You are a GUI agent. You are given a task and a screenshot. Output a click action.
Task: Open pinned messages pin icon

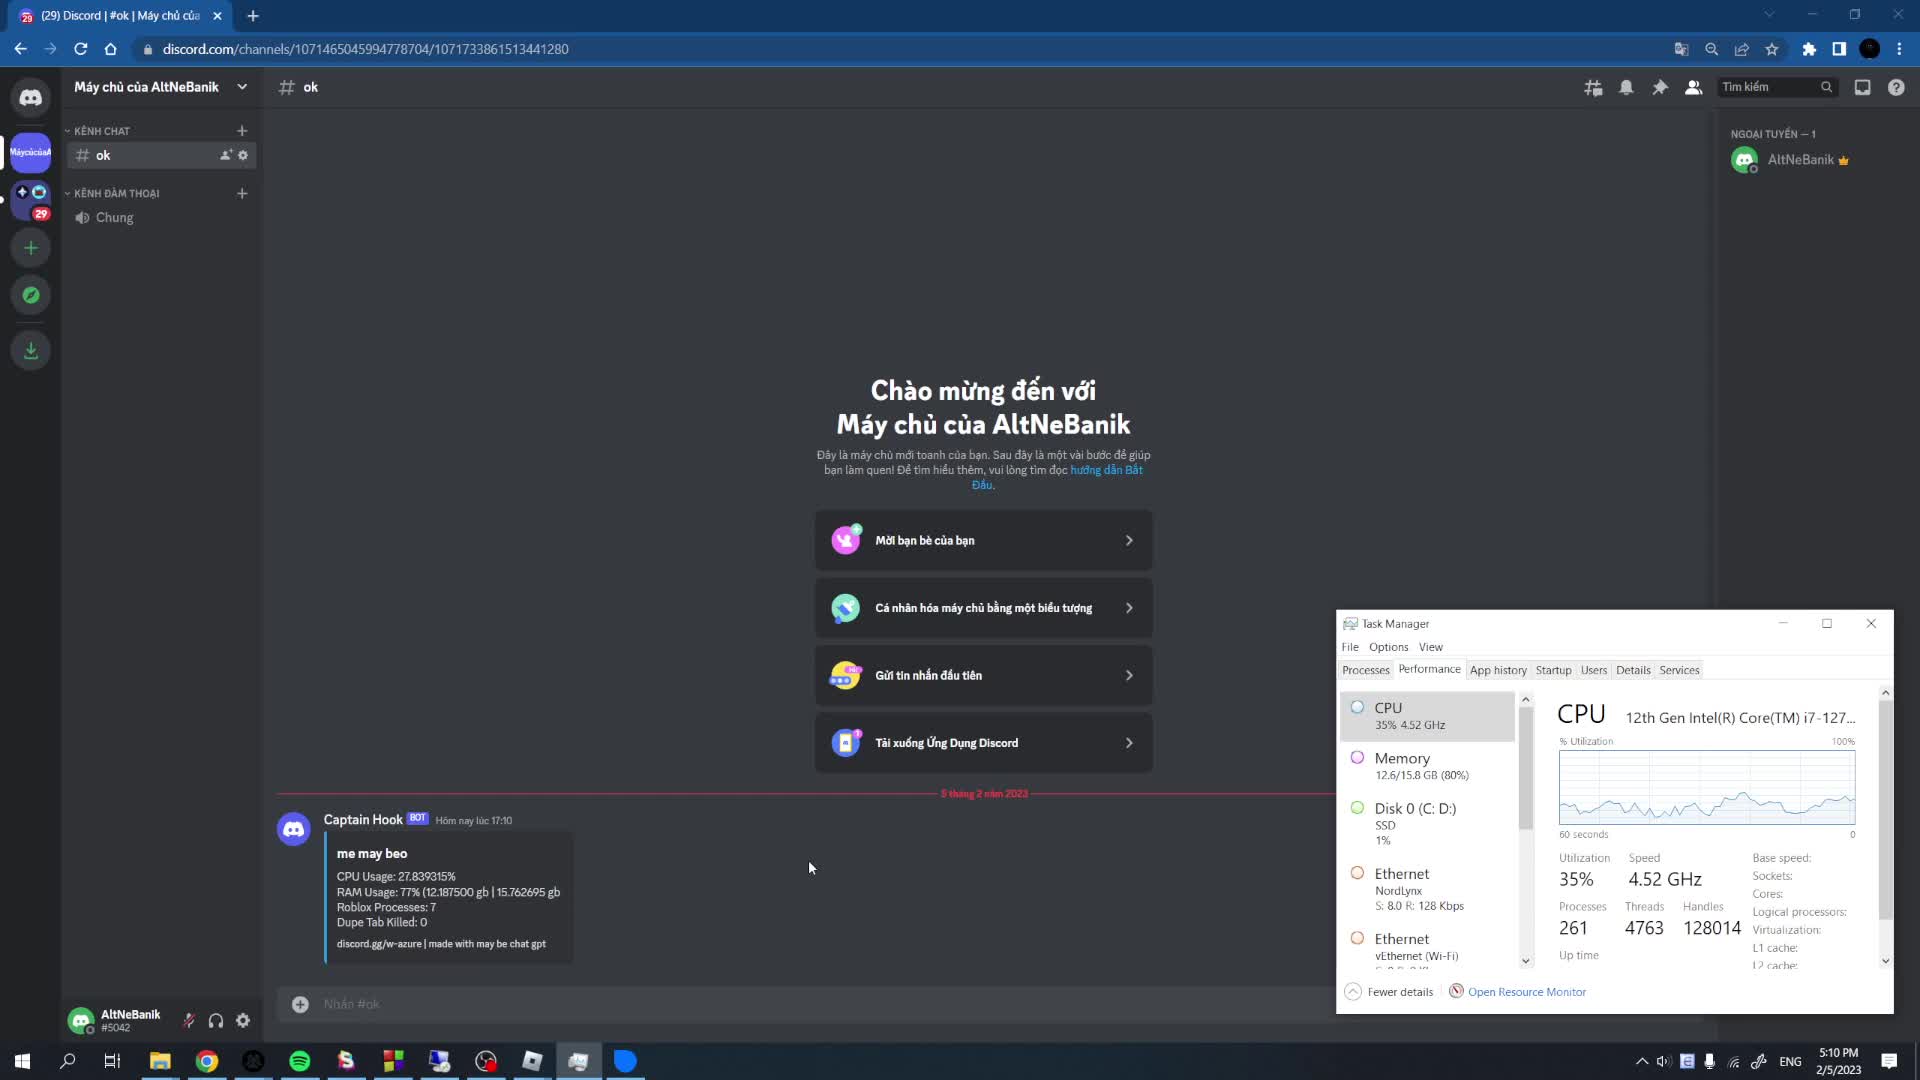tap(1660, 88)
